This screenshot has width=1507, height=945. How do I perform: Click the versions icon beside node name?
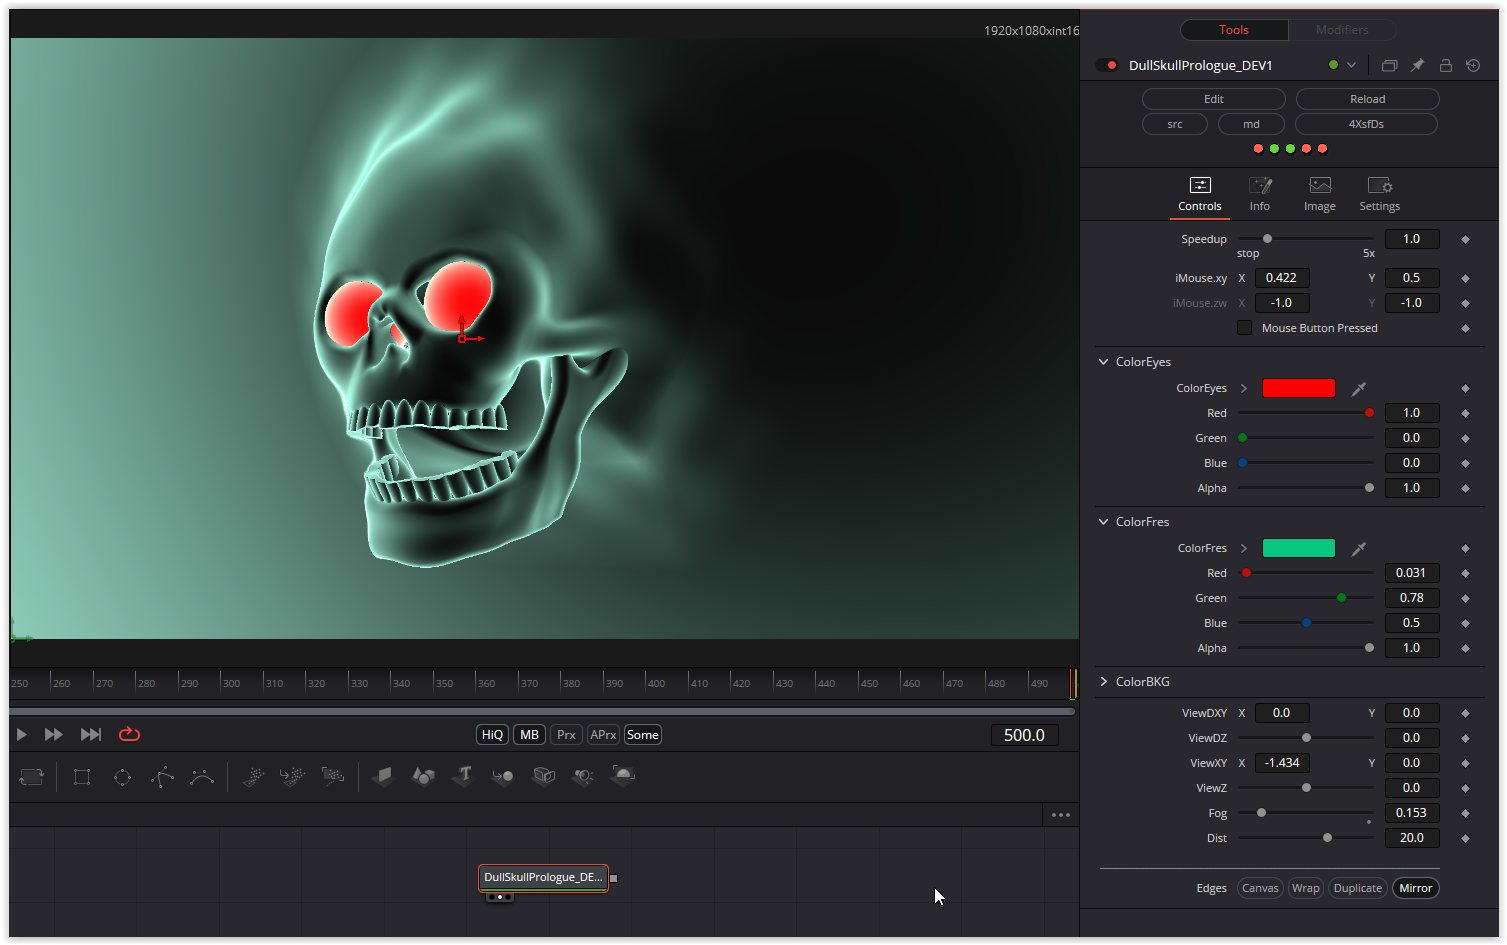click(1389, 66)
